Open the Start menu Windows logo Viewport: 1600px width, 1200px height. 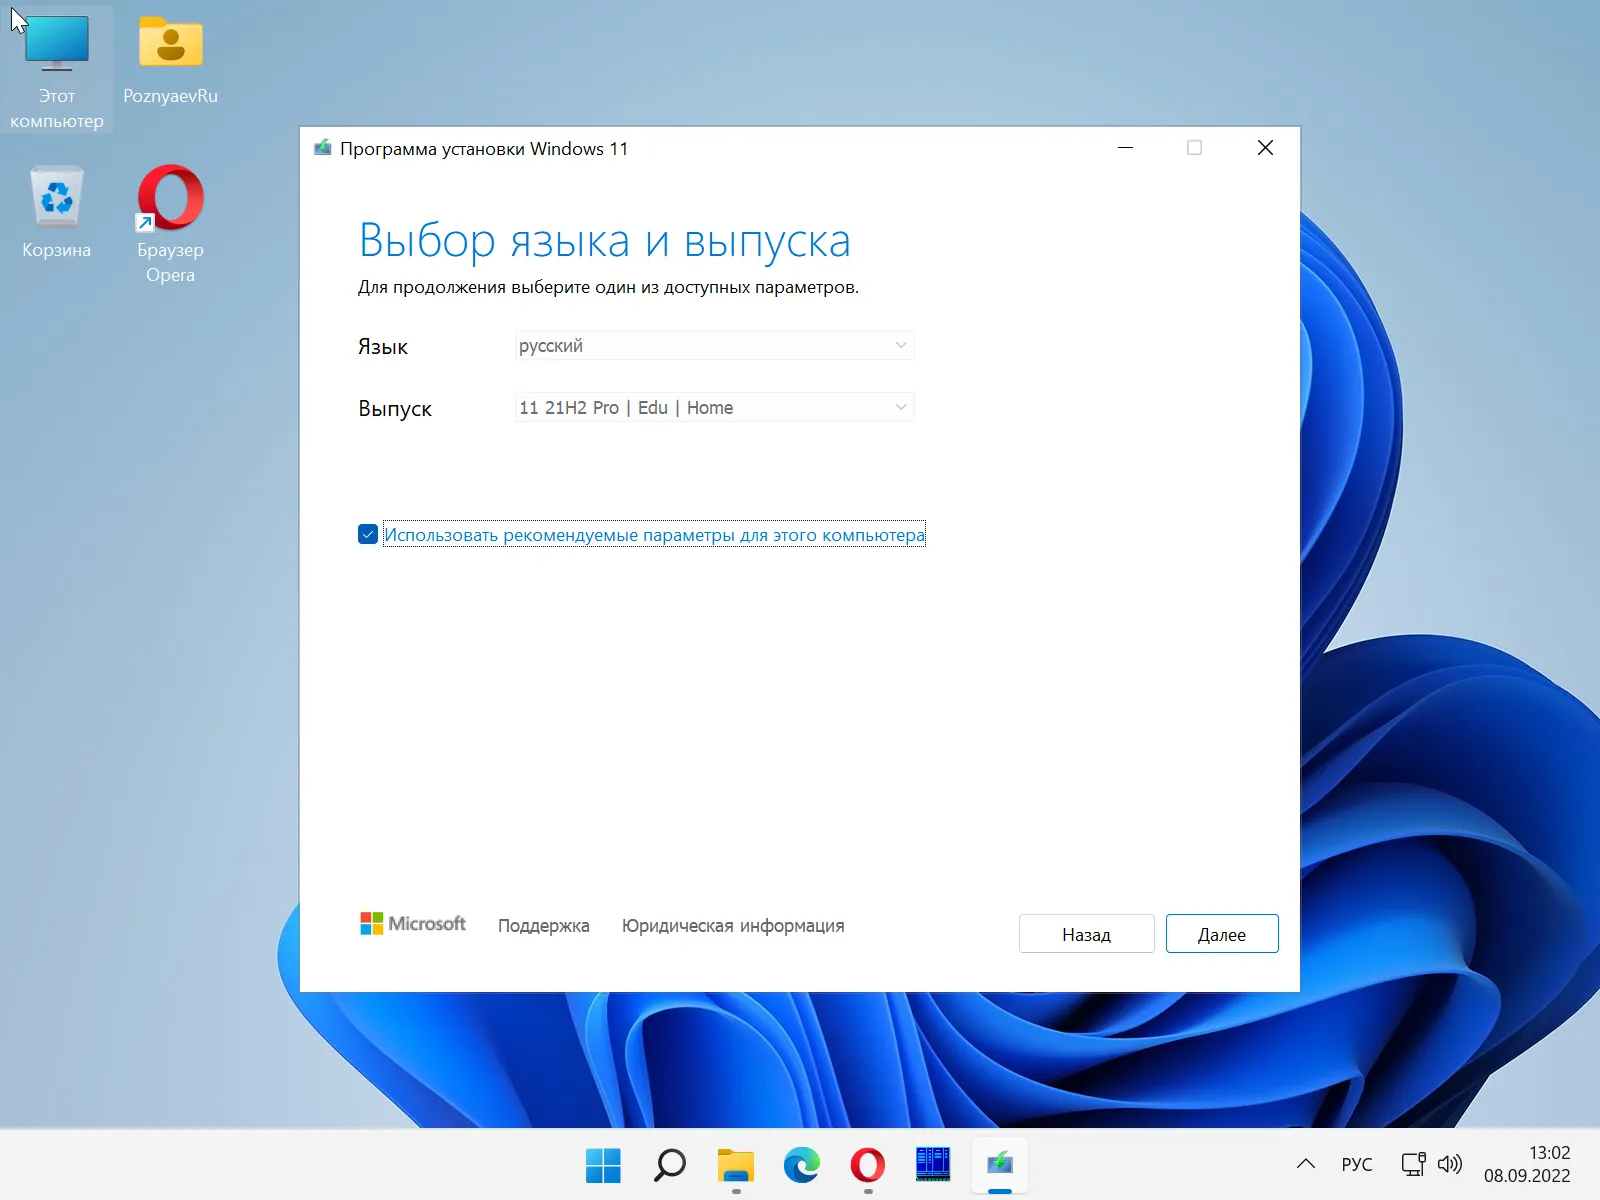tap(603, 1165)
